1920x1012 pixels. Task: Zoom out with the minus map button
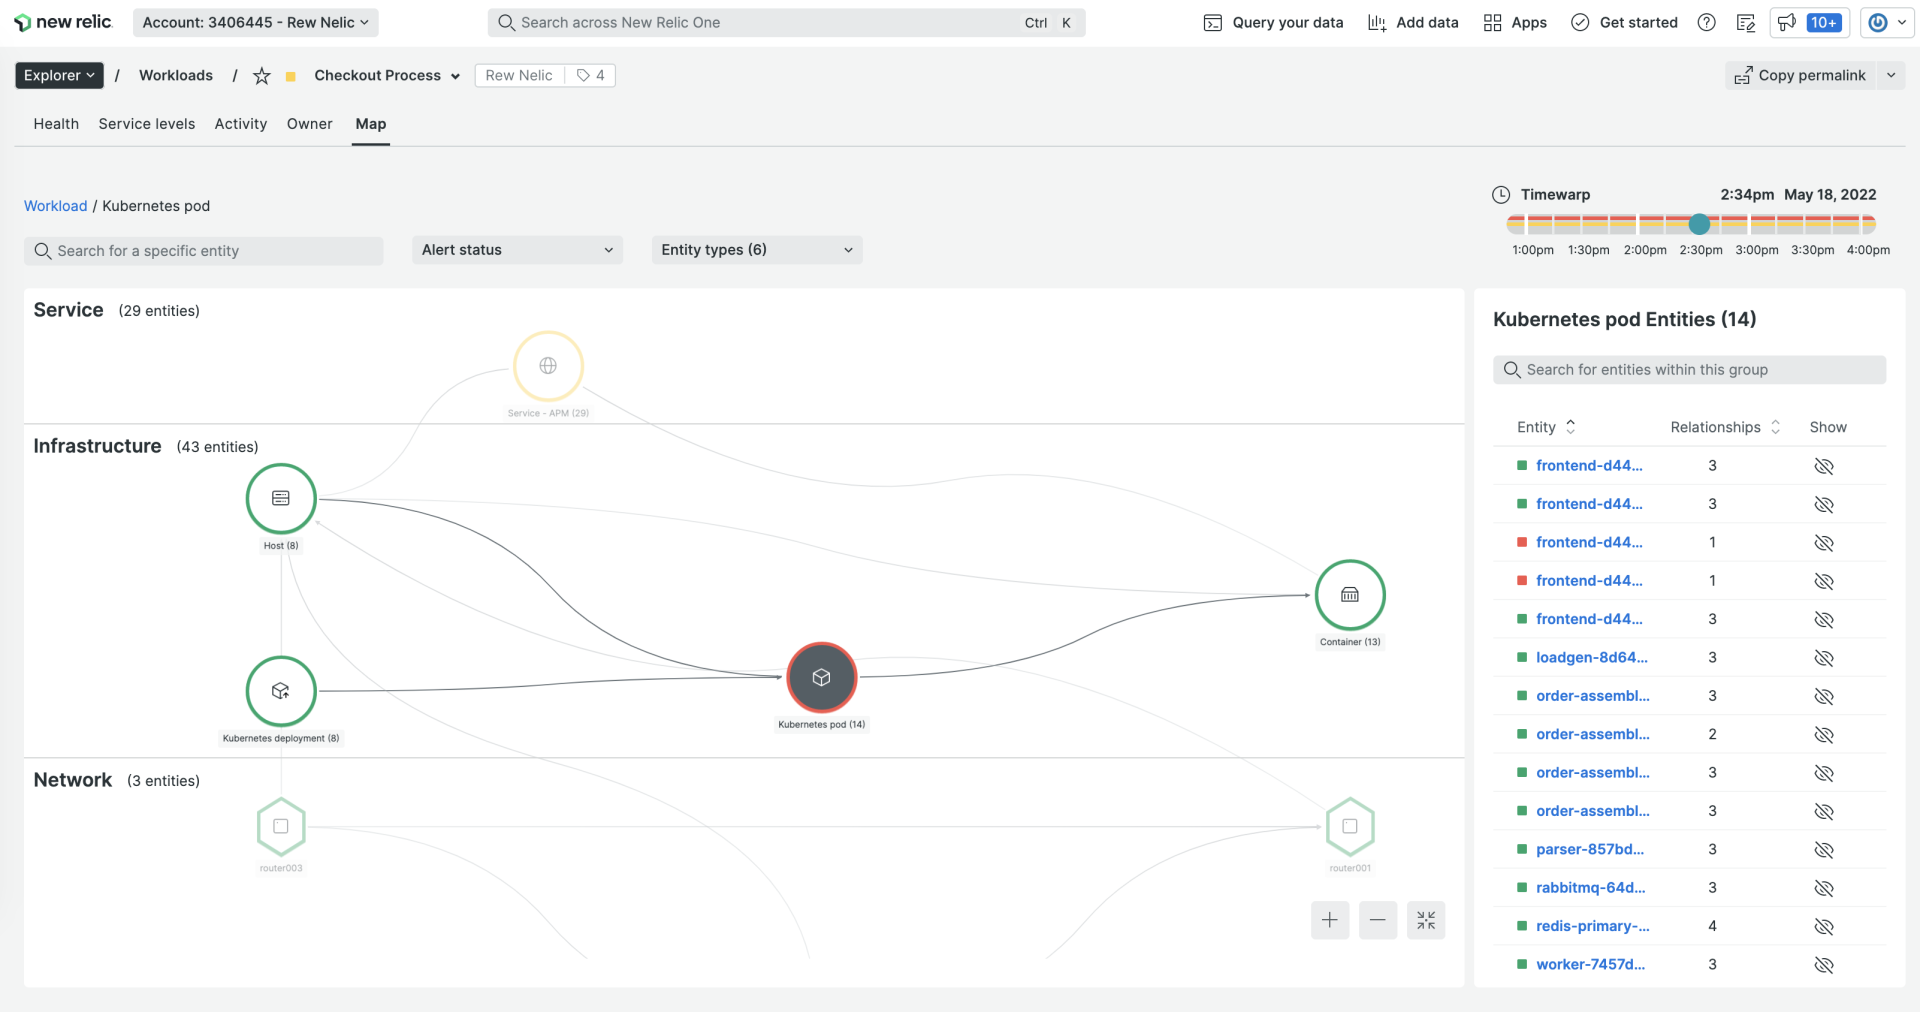(1377, 920)
